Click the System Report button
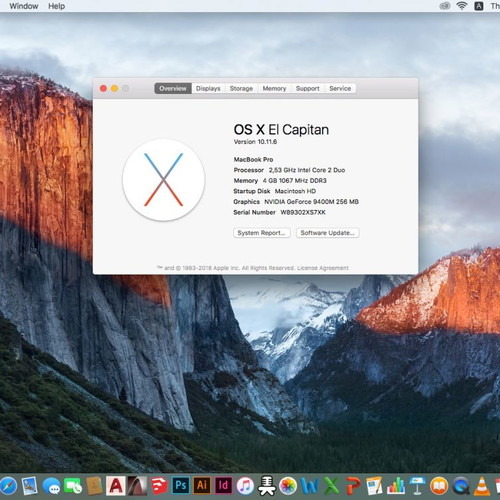 click(x=262, y=233)
